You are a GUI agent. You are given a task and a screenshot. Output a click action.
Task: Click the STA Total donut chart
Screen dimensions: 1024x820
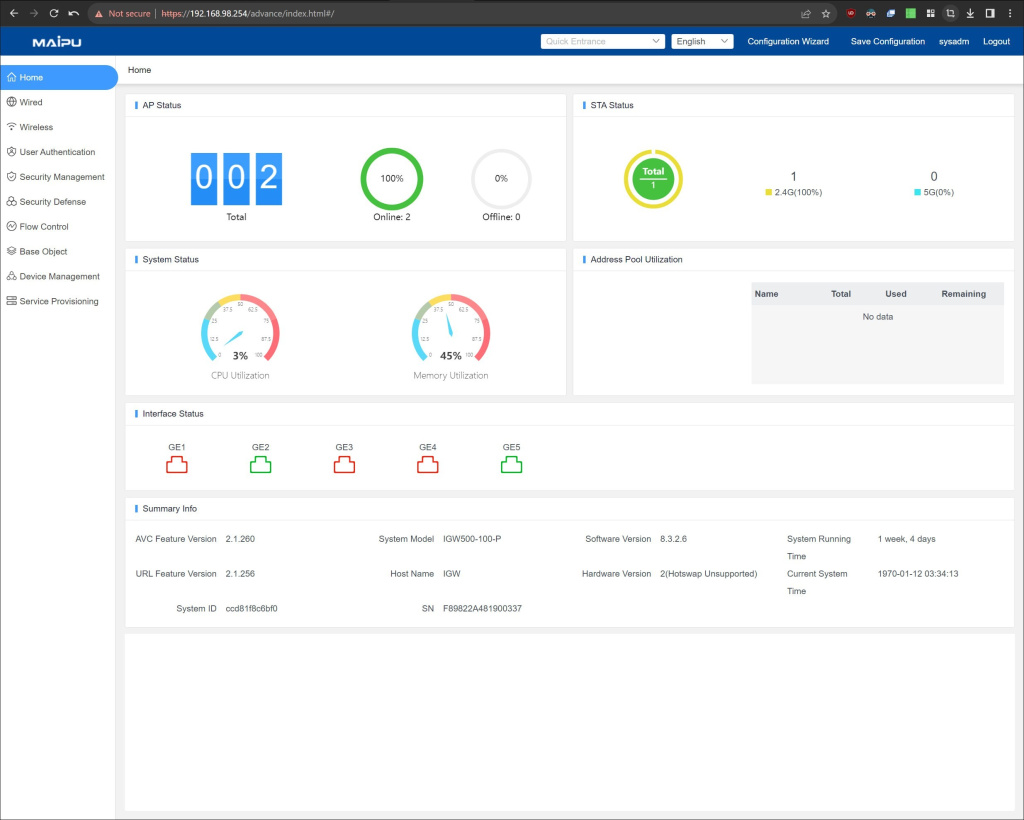click(x=653, y=178)
